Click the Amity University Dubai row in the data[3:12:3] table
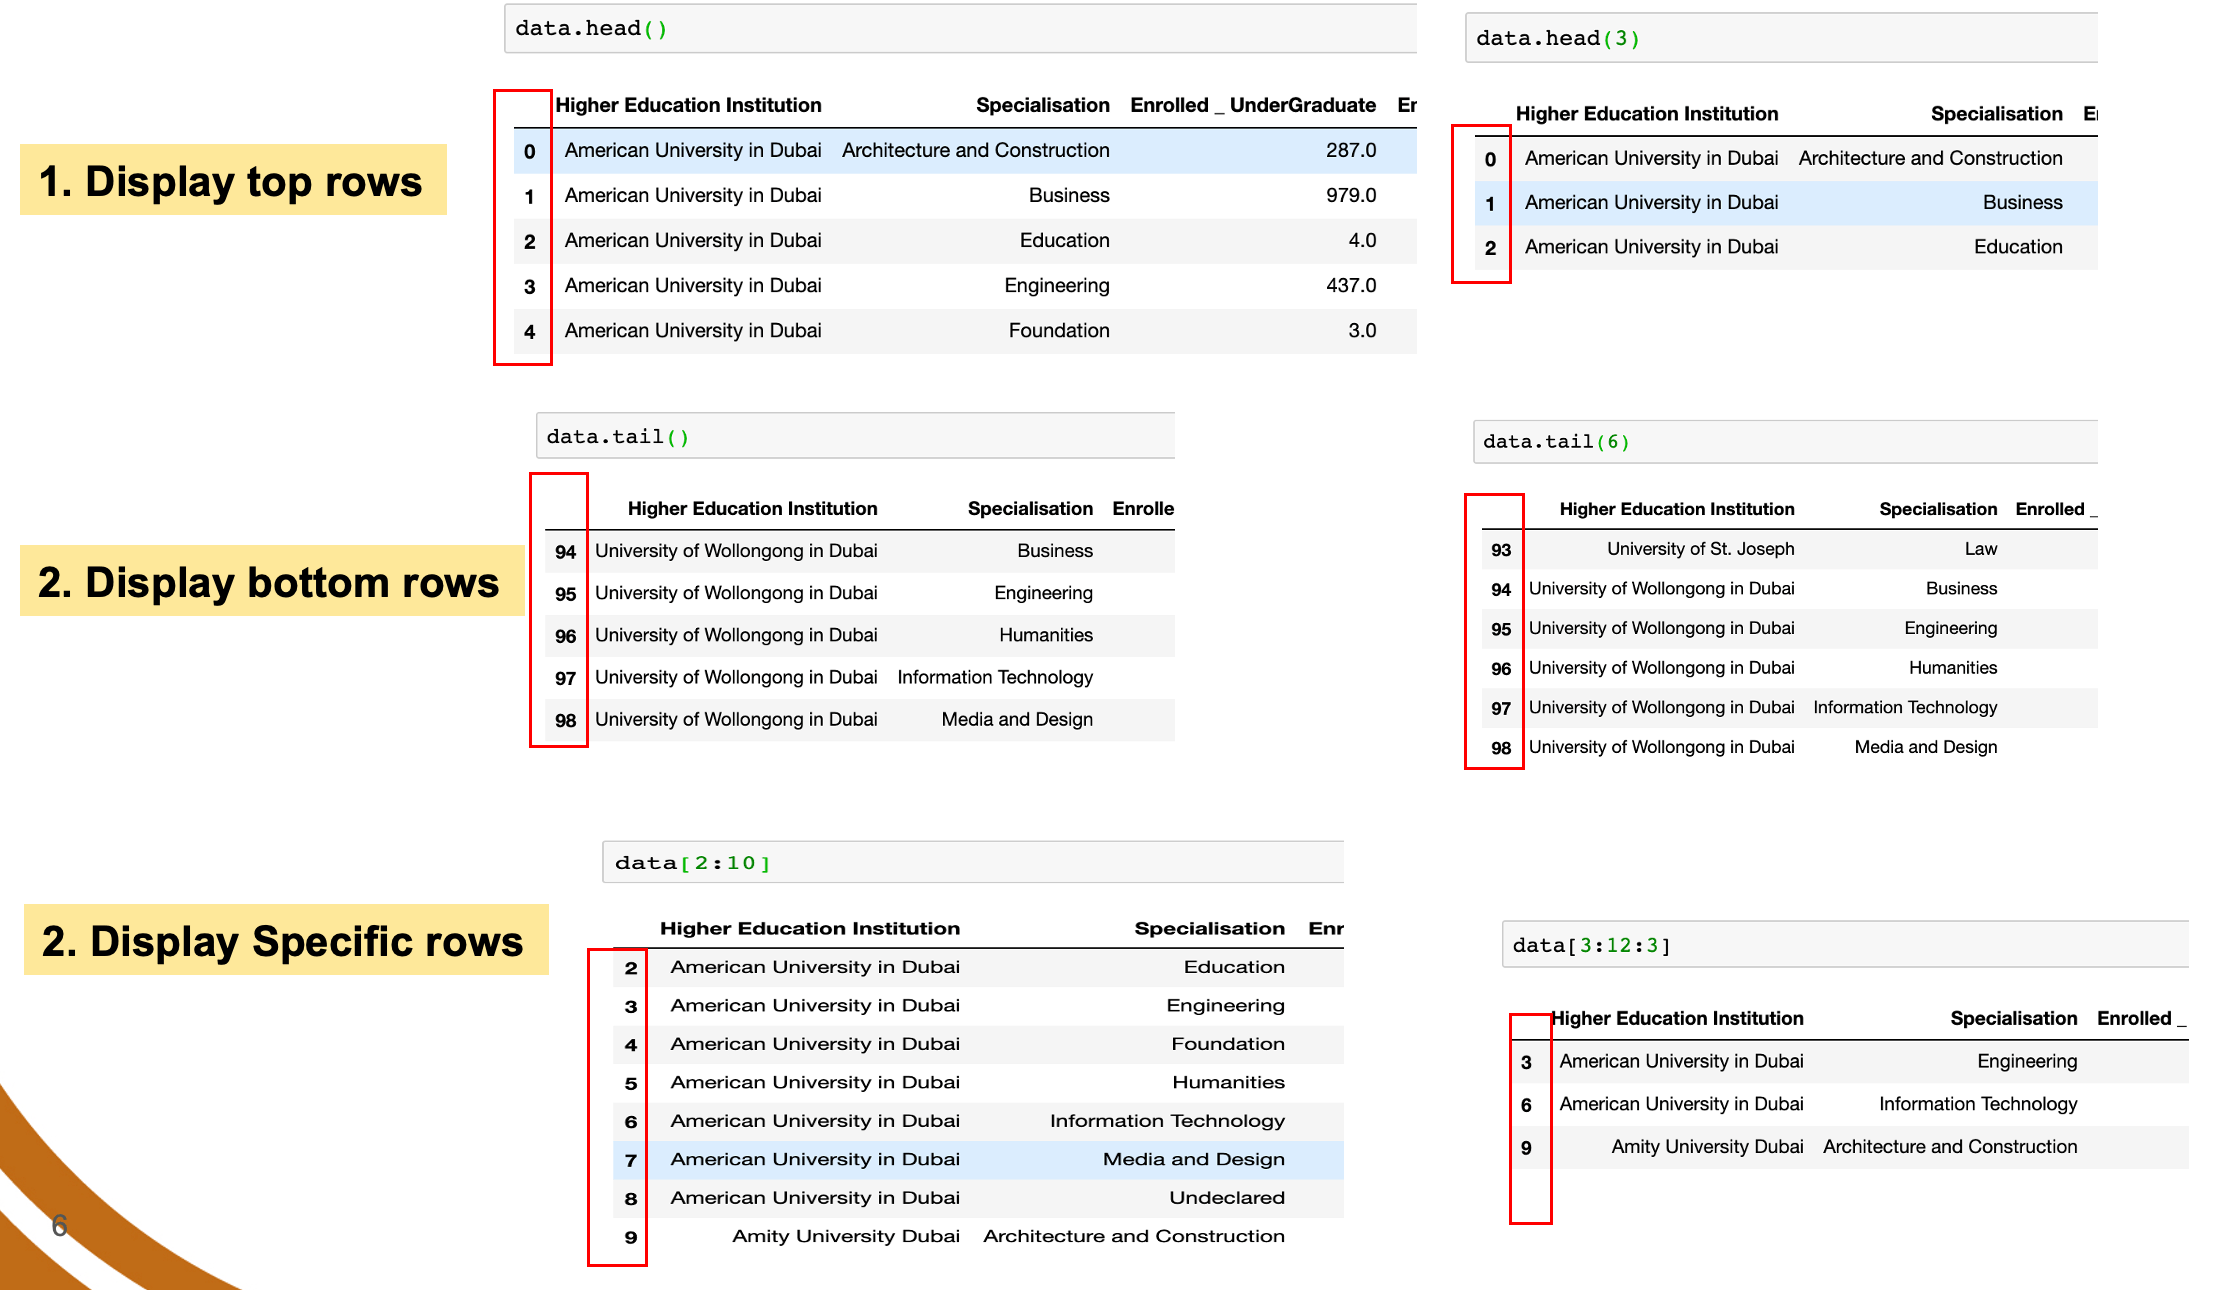This screenshot has height=1290, width=2224. coord(1706,1147)
